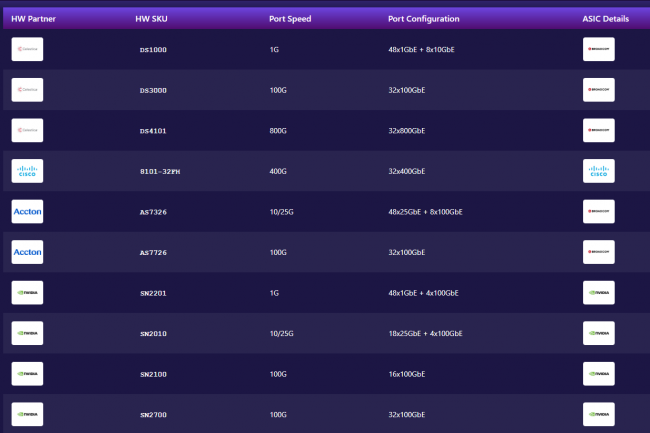This screenshot has width=650, height=433.
Task: Click the Broadcom ASIC logo in the AS7726 row
Action: [x=598, y=252]
